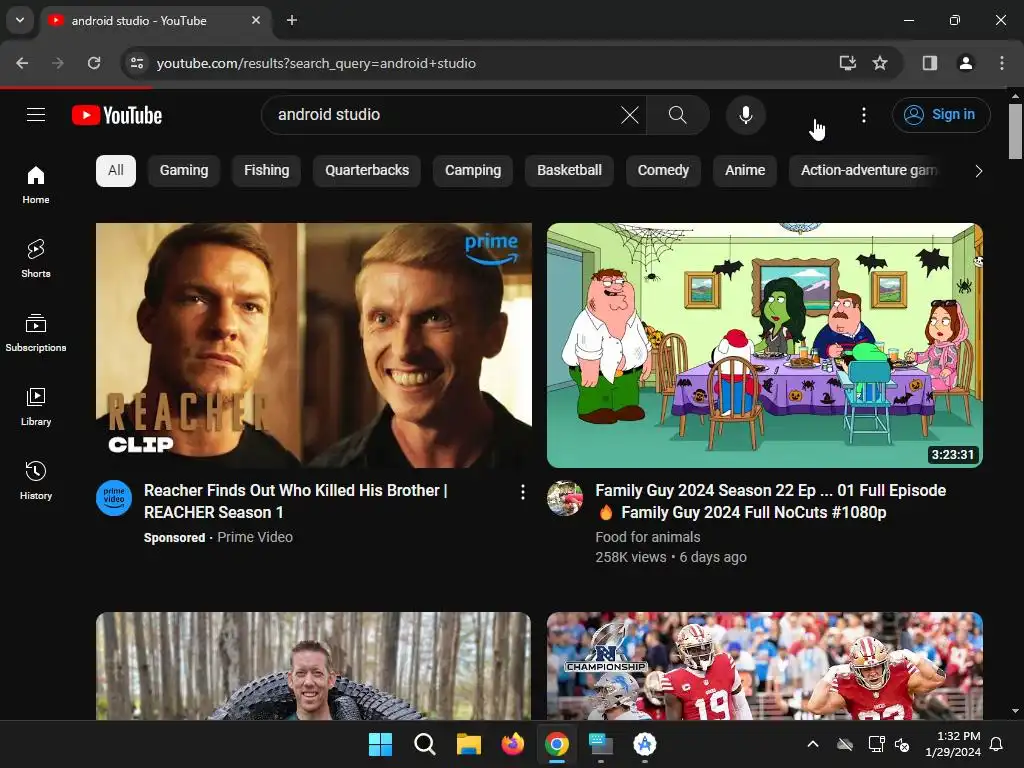The width and height of the screenshot is (1024, 768).
Task: Open File Explorer from the taskbar
Action: 468,744
